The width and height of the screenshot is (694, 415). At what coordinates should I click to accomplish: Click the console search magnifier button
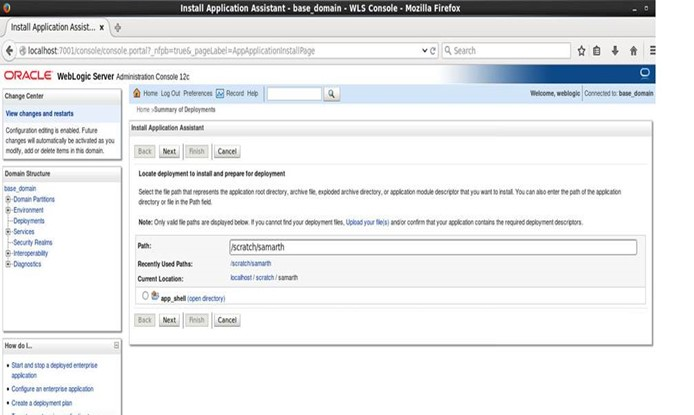332,94
